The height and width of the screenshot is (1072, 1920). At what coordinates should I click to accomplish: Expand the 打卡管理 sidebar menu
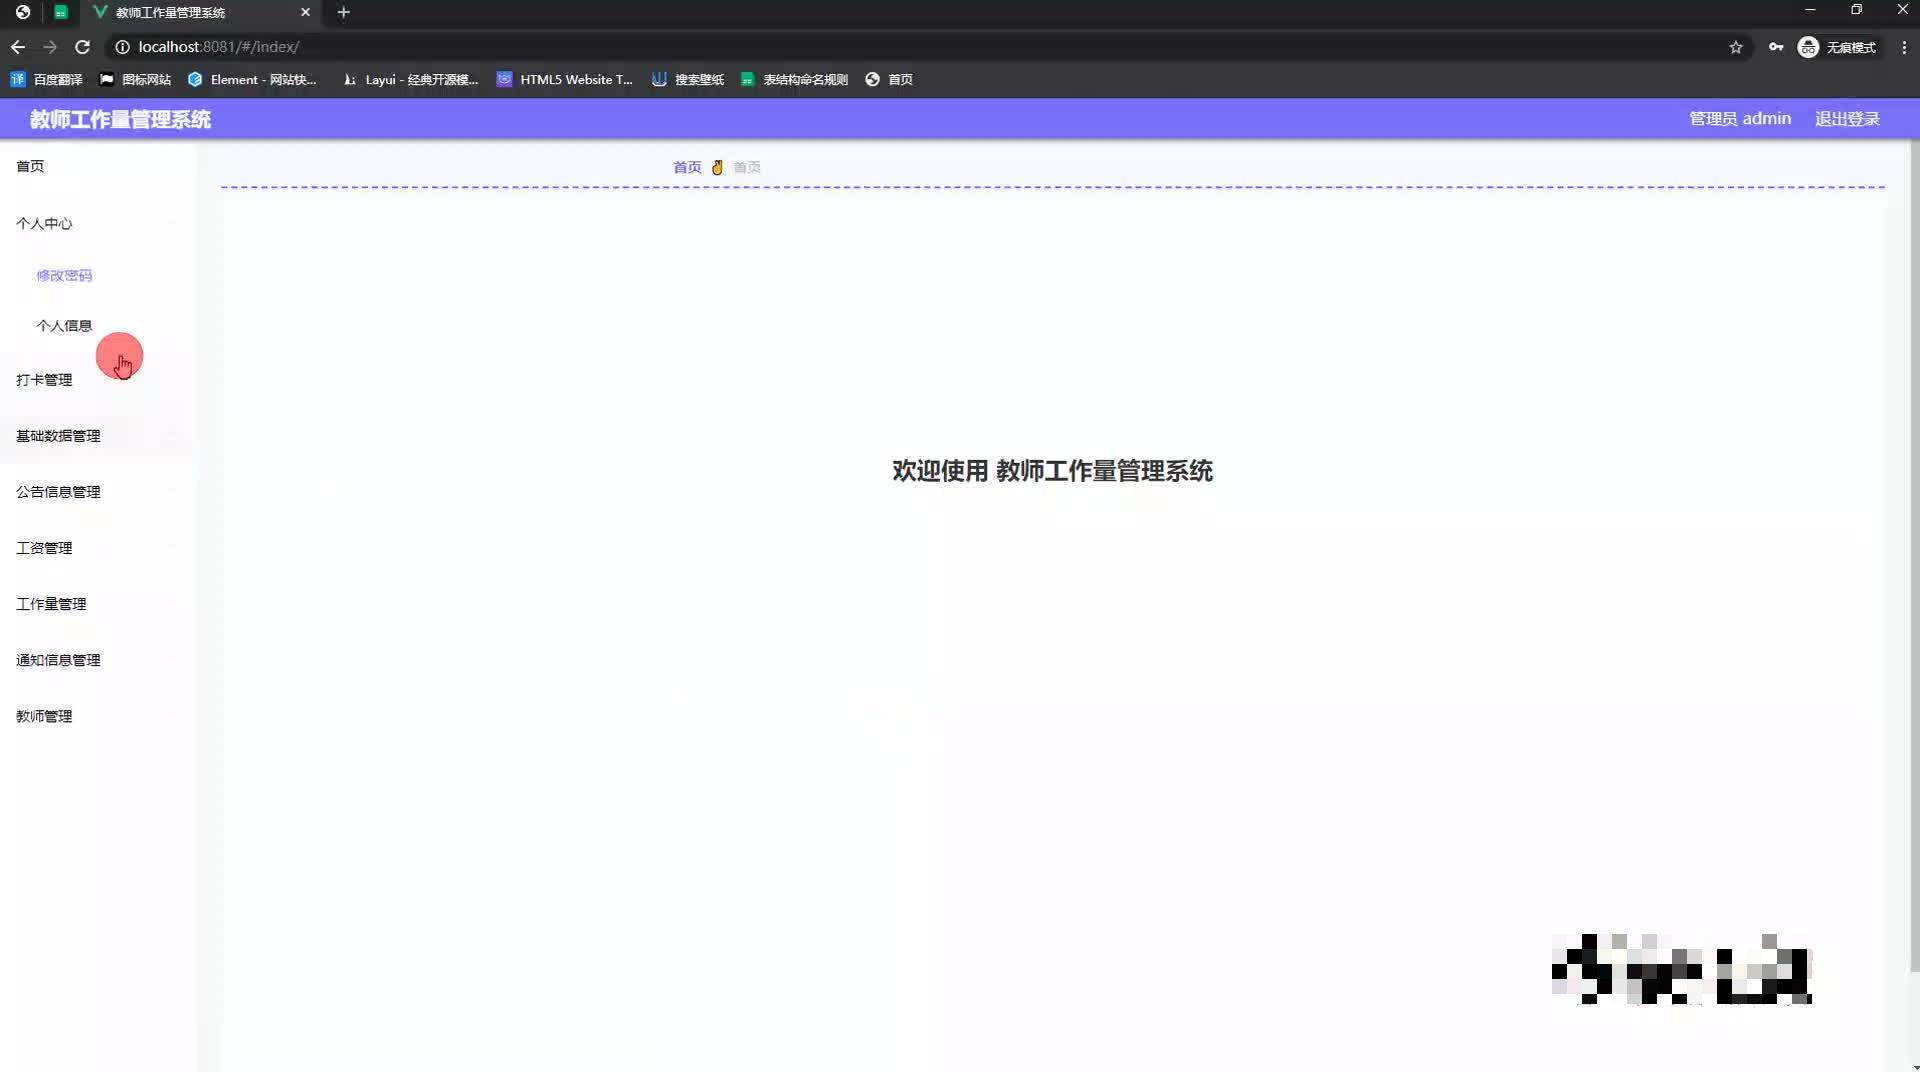tap(98, 379)
